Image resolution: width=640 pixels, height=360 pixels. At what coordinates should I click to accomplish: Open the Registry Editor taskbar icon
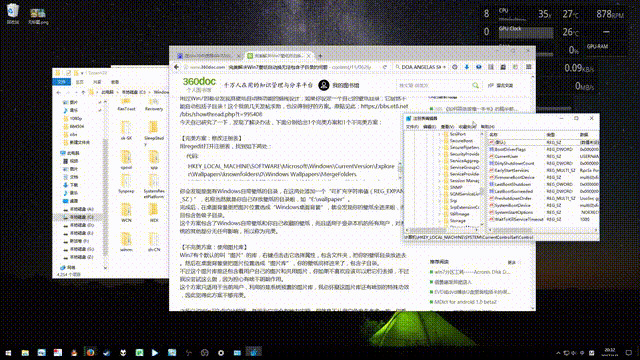(x=253, y=353)
